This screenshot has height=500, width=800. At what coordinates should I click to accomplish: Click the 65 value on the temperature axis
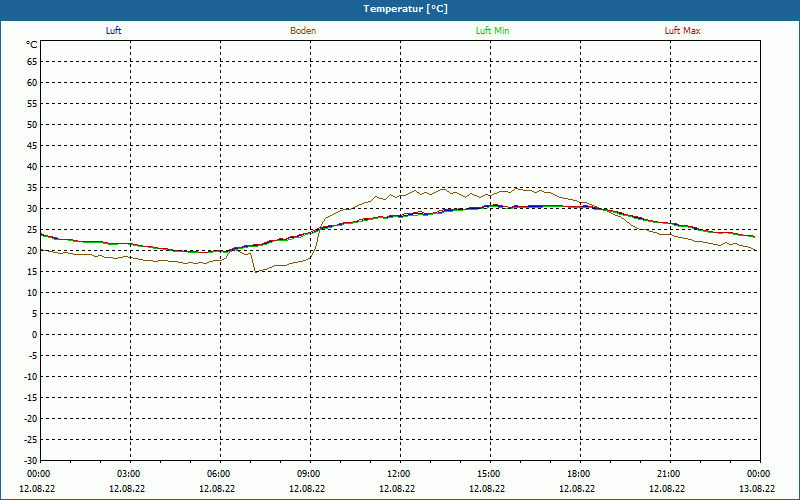(x=32, y=62)
